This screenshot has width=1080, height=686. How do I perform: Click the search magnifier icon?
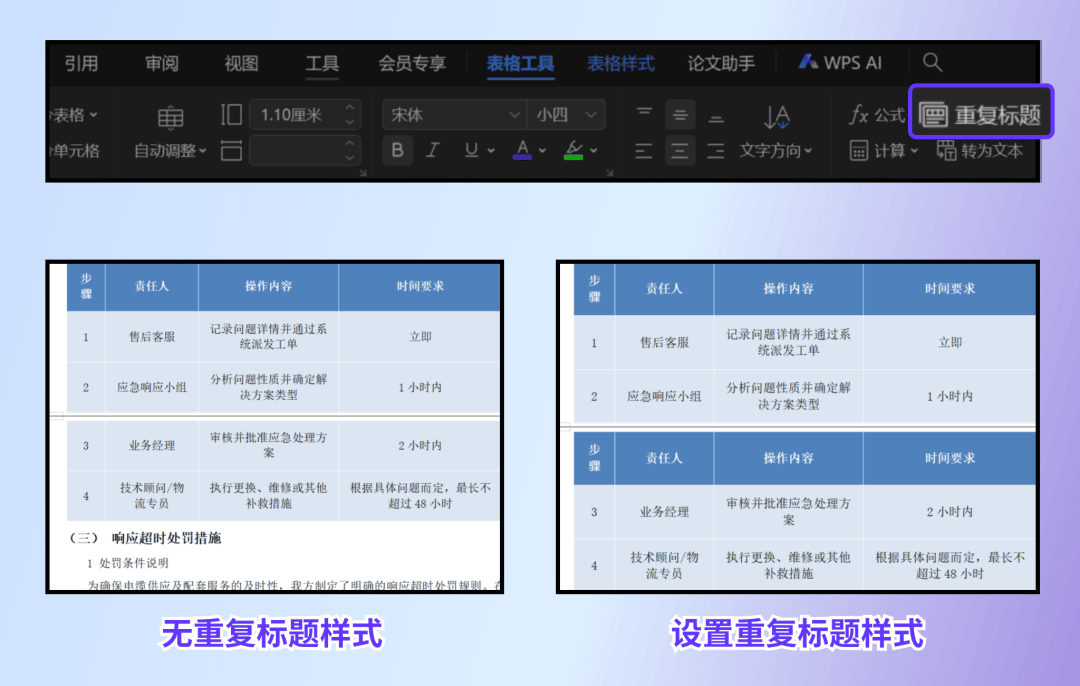tap(932, 62)
